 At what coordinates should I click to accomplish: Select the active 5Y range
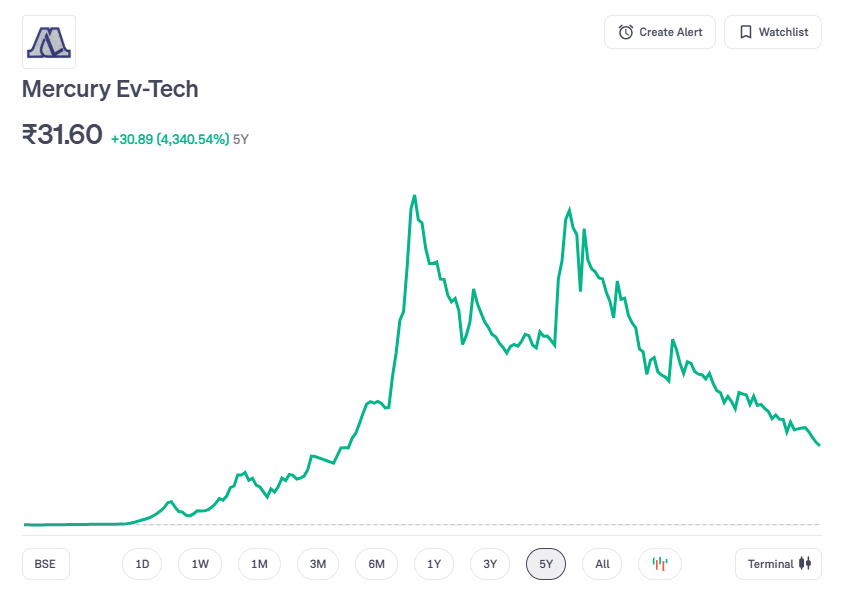click(546, 564)
